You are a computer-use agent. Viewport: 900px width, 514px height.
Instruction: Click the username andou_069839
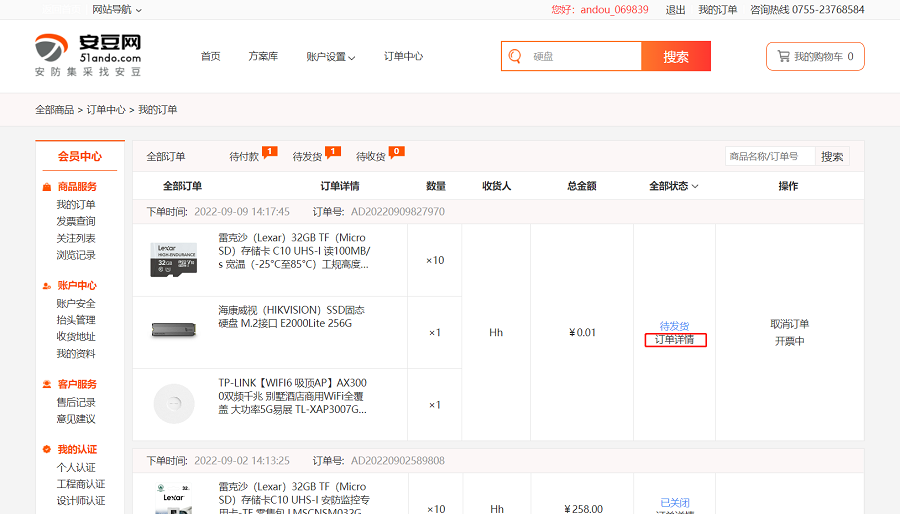pos(614,9)
